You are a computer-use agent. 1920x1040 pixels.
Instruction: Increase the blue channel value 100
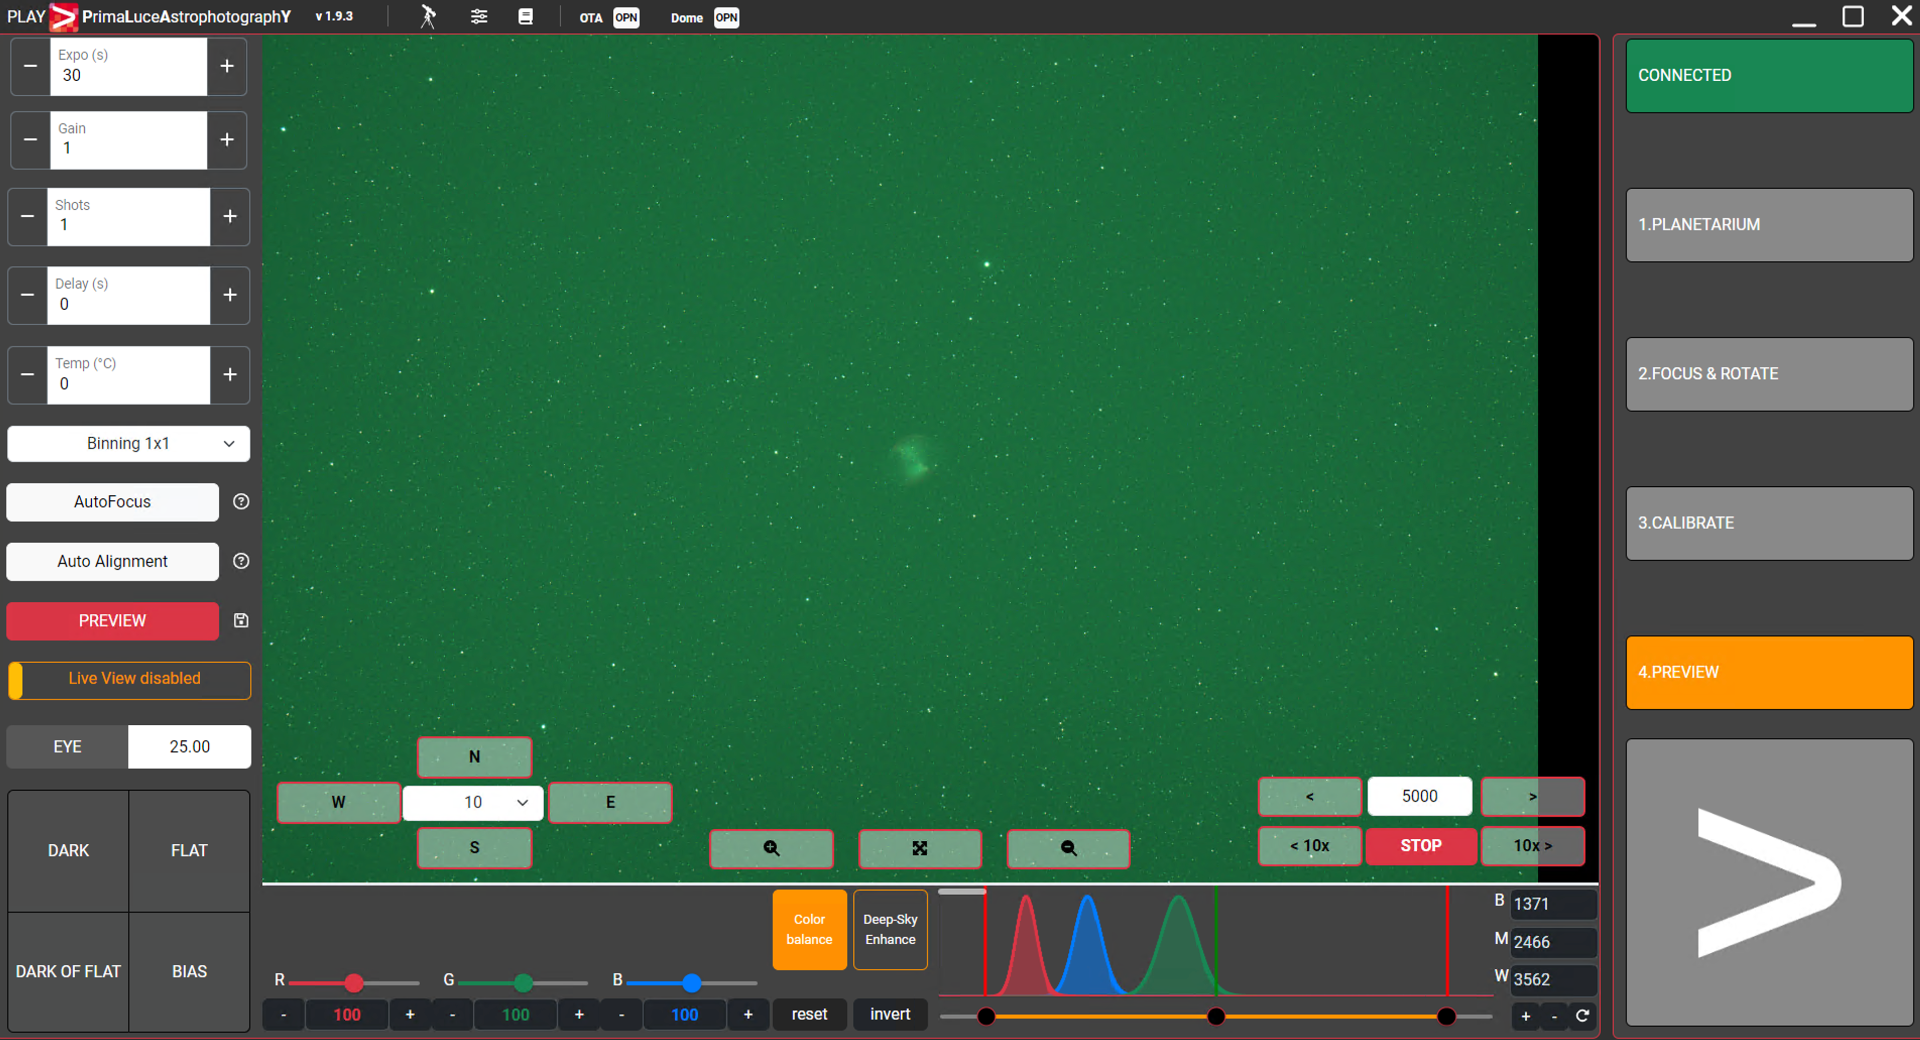tap(748, 1015)
